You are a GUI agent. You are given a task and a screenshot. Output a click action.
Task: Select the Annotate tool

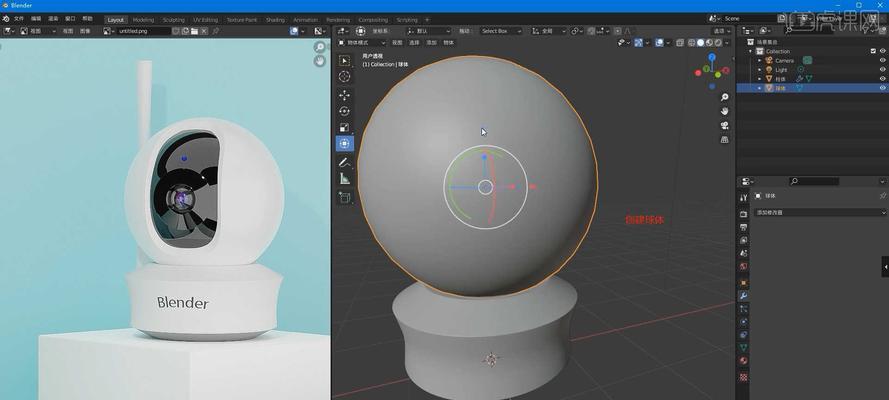pyautogui.click(x=344, y=163)
